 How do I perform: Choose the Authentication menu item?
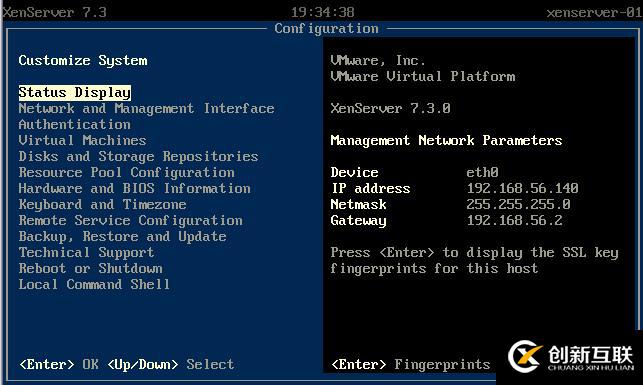(75, 125)
